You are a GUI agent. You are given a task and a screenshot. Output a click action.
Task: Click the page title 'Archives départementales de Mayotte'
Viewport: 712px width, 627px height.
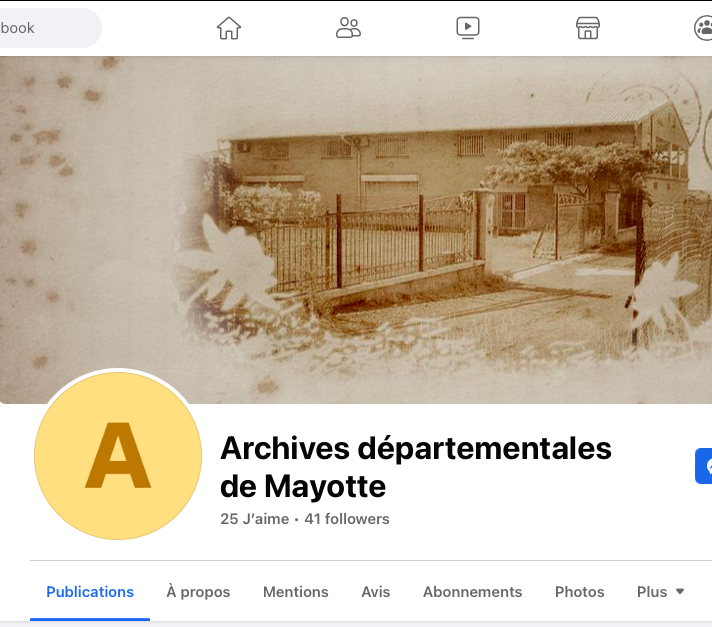[415, 467]
